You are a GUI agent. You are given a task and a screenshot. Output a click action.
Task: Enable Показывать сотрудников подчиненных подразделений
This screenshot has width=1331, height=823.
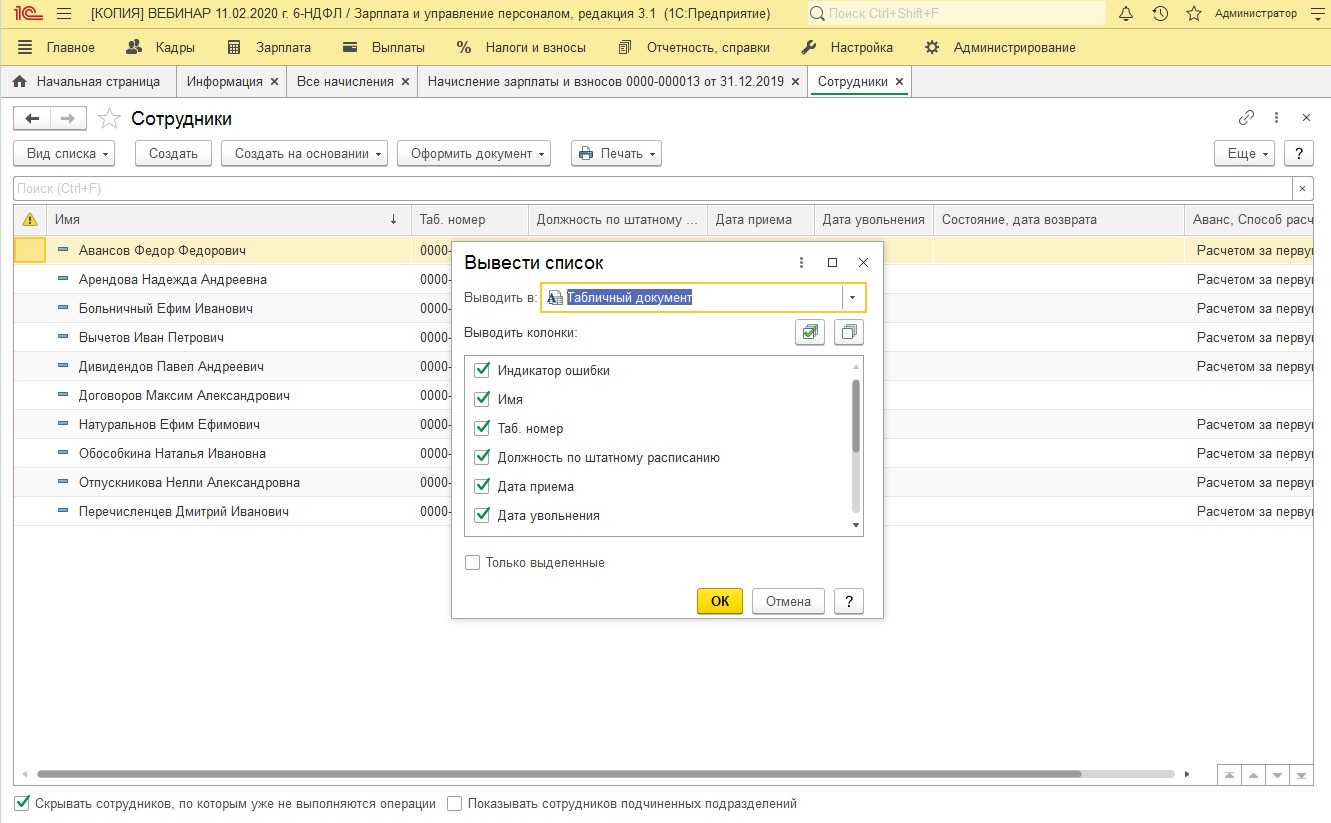click(455, 803)
